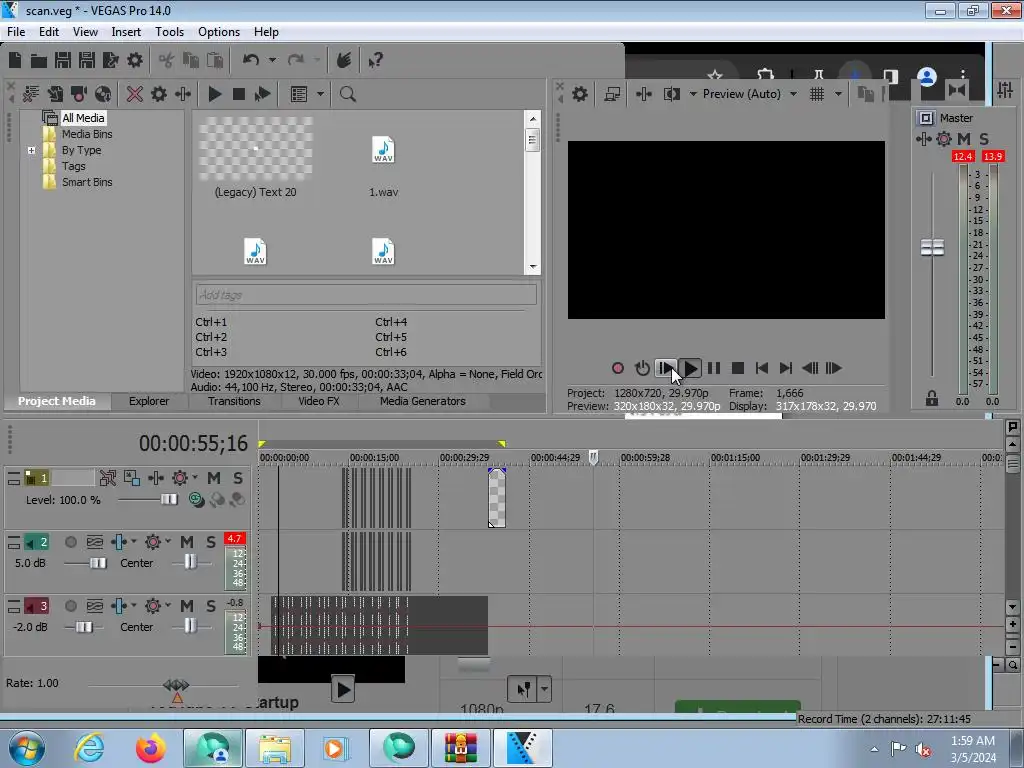The width and height of the screenshot is (1024, 768).
Task: Select (Legacy) Text 20 media thumbnail
Action: tap(255, 157)
